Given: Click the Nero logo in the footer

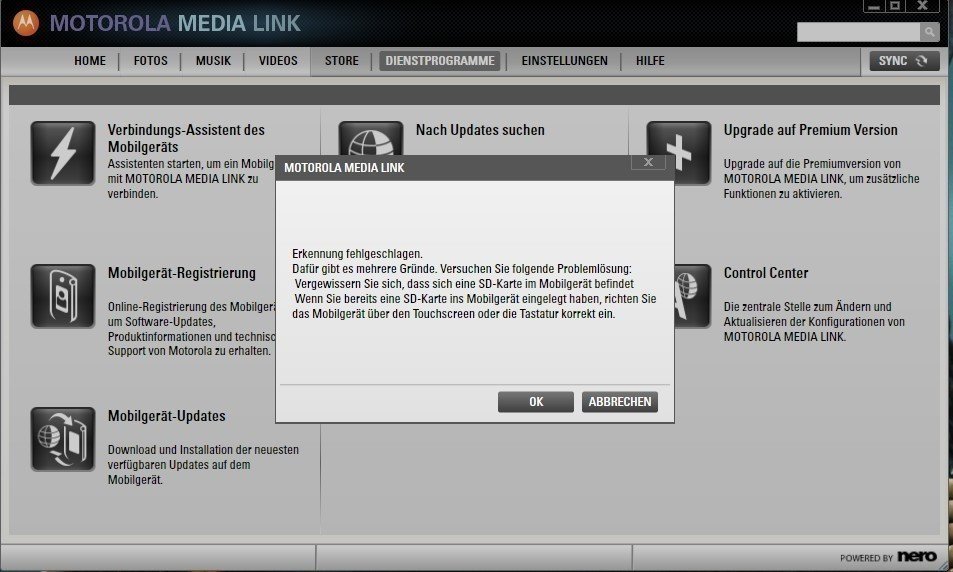Looking at the screenshot, I should click(917, 556).
